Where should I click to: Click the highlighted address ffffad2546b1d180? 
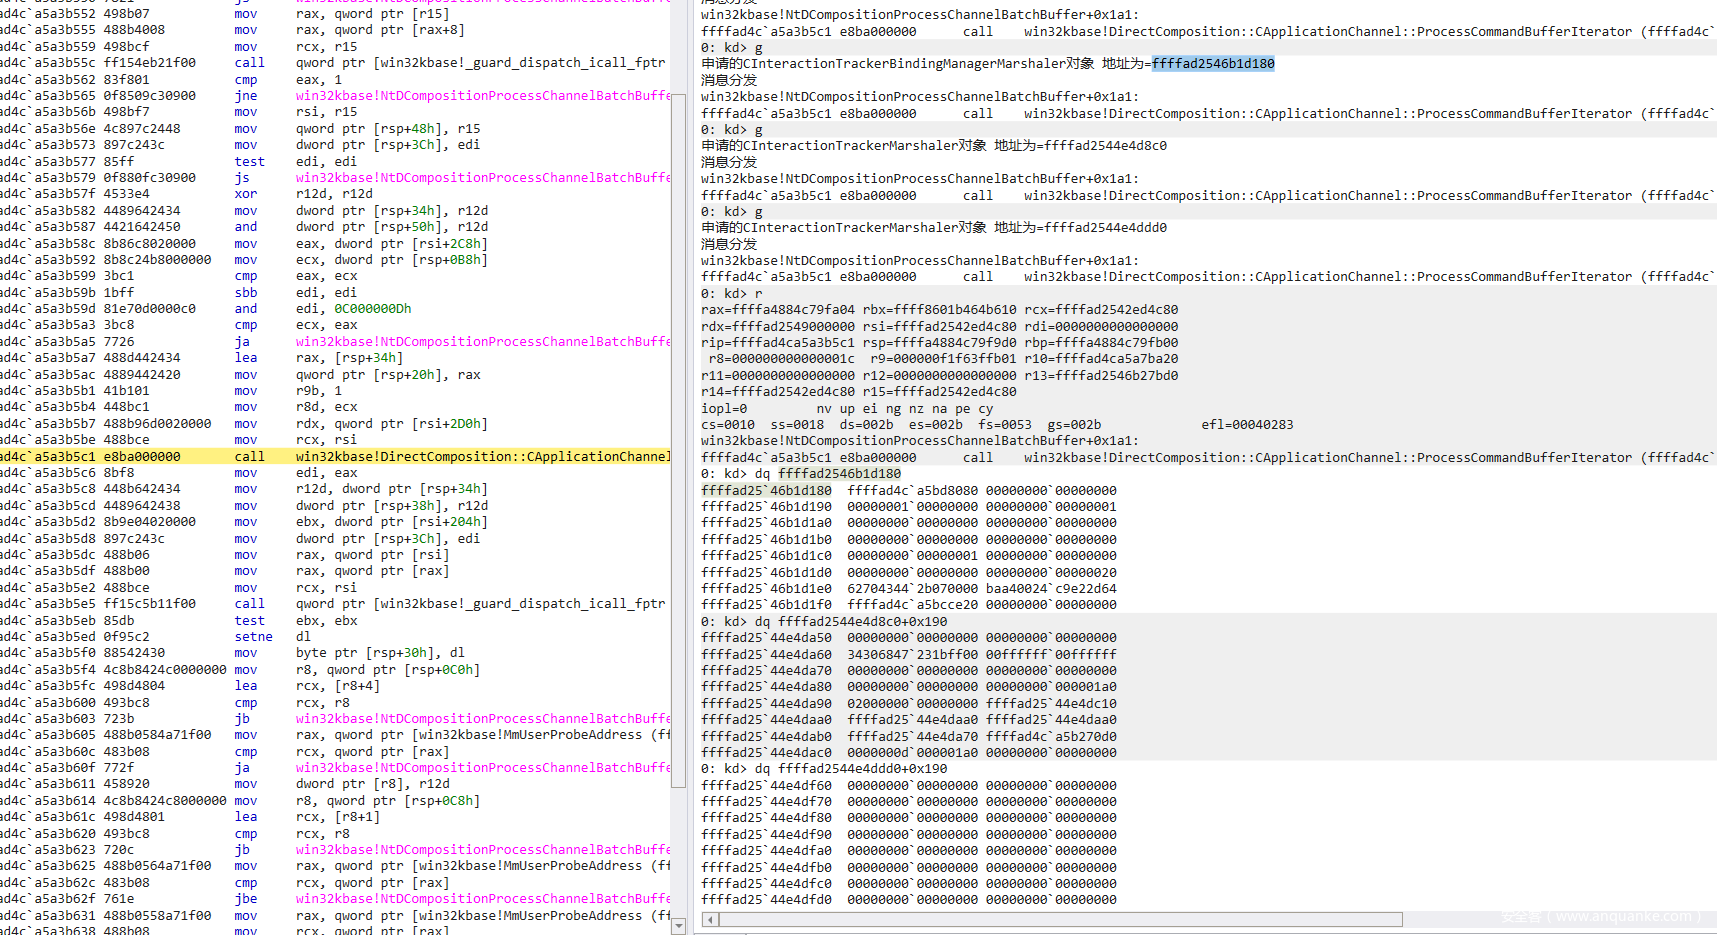pos(1212,64)
